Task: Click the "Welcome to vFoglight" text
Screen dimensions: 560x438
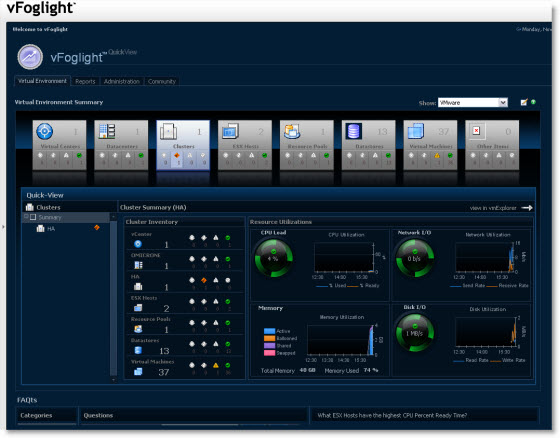Action: point(40,29)
